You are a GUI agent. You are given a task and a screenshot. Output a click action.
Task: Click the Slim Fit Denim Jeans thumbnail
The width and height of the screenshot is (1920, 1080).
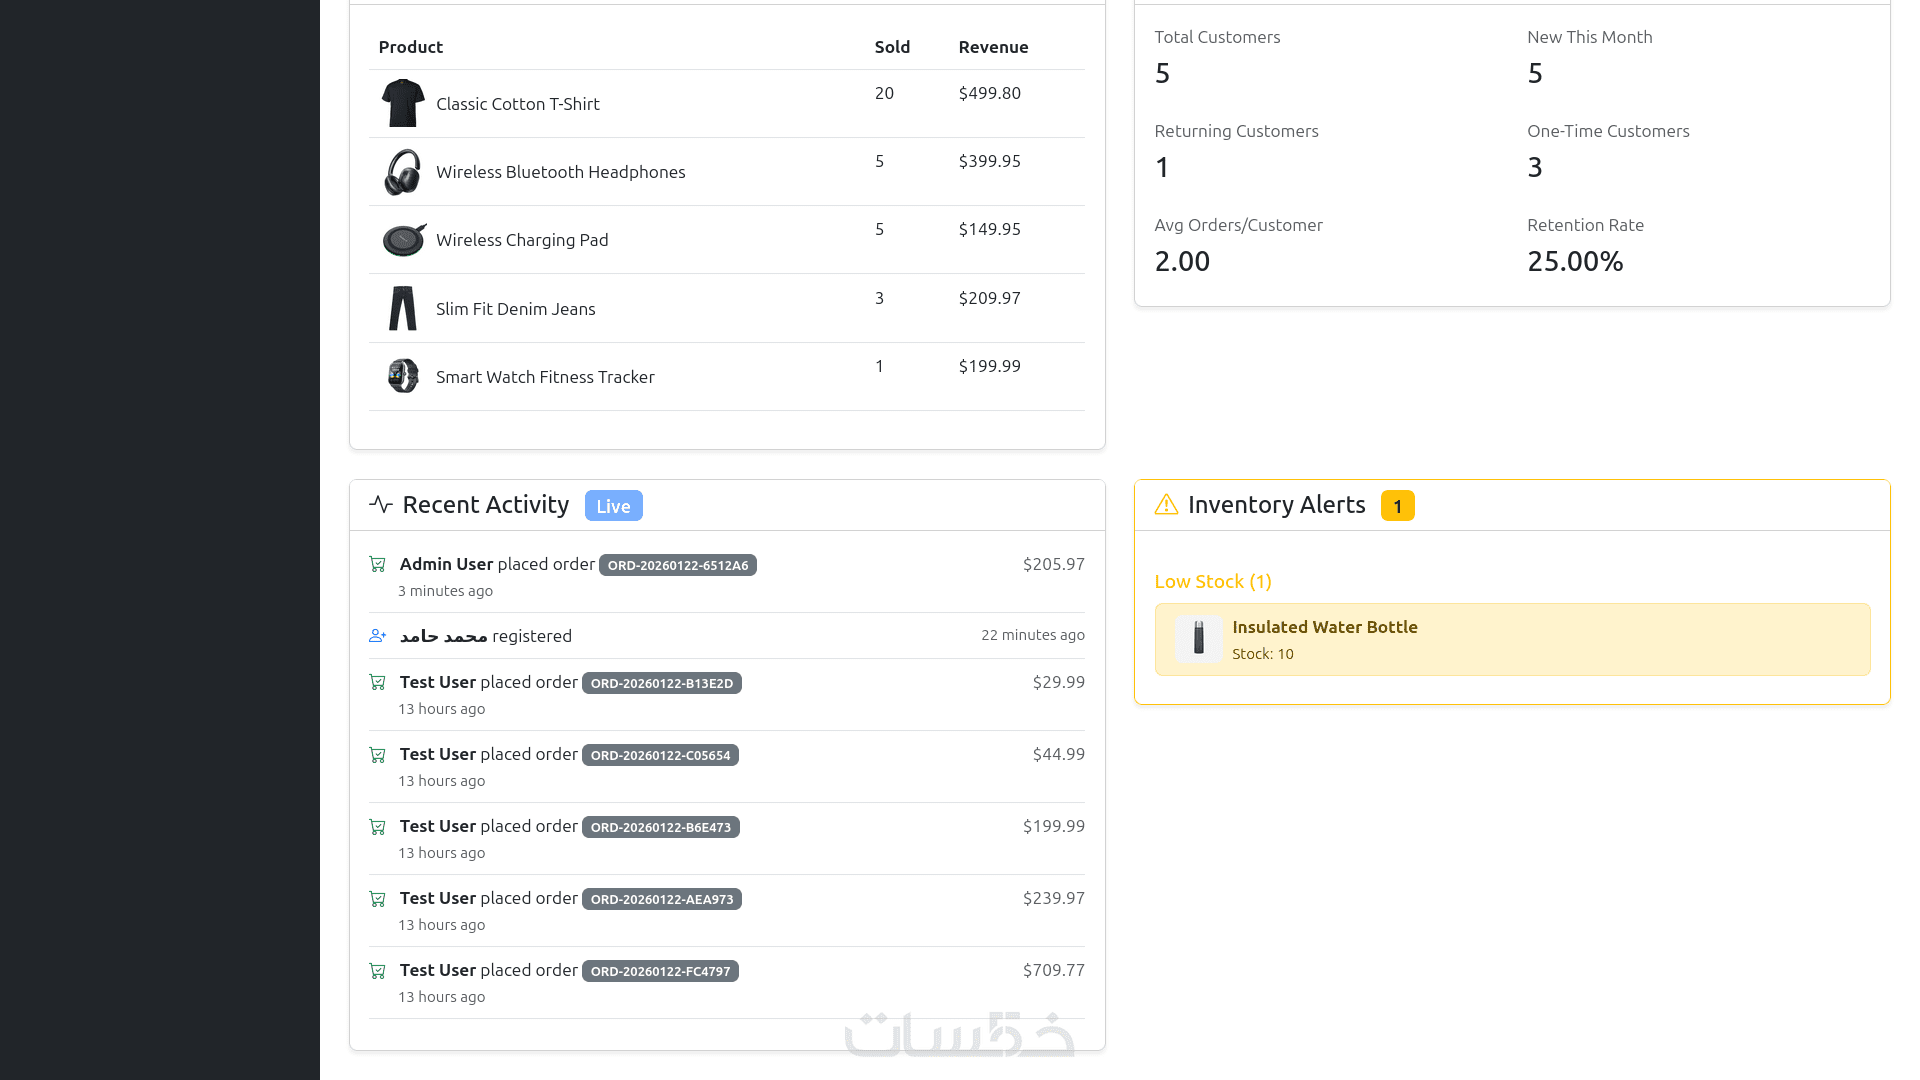point(403,308)
